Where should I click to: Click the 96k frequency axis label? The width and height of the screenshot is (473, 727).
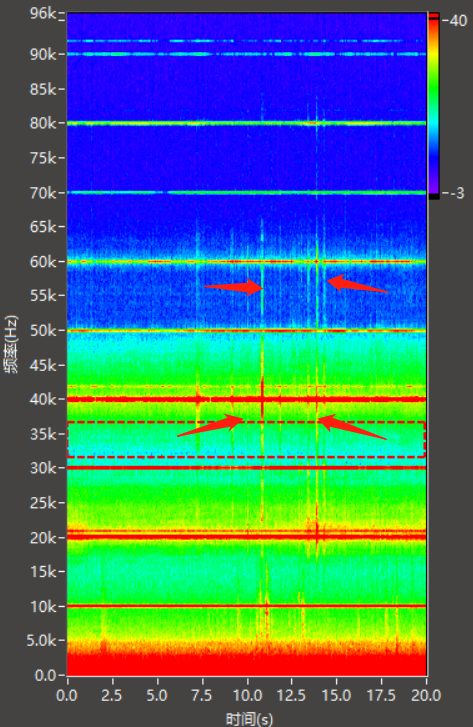43,13
